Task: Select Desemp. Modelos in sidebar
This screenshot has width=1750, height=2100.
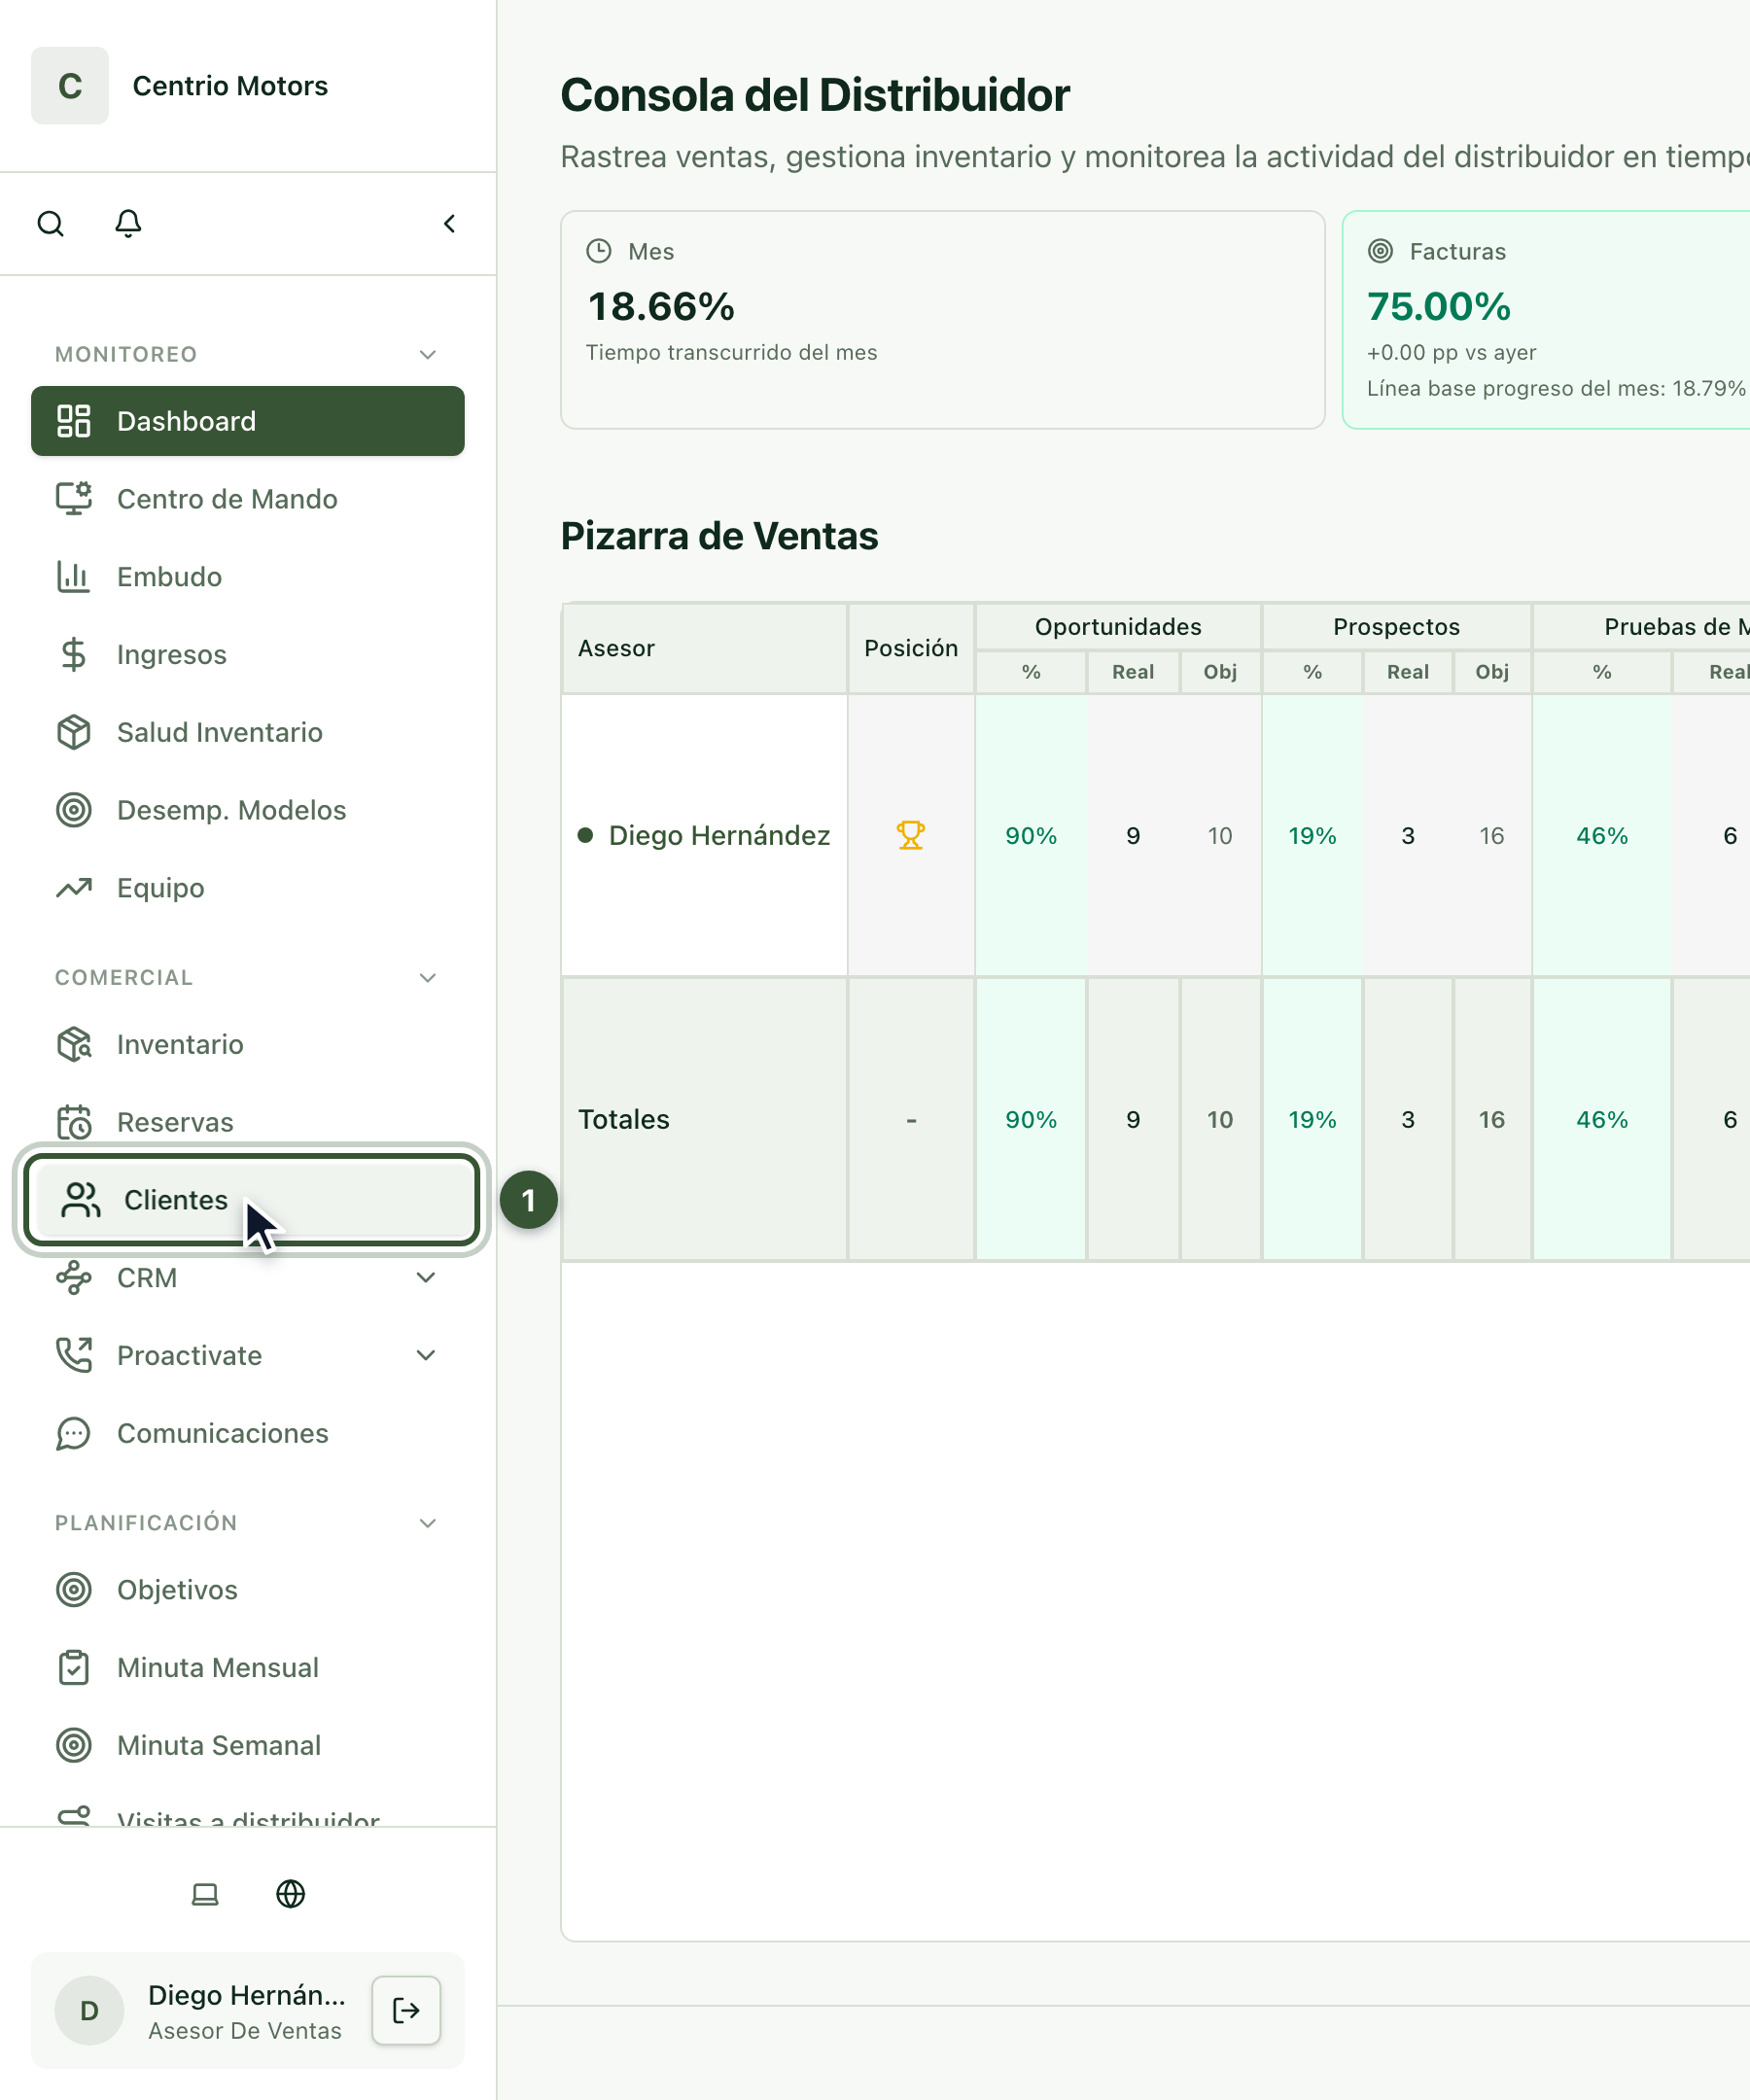Action: (x=248, y=811)
